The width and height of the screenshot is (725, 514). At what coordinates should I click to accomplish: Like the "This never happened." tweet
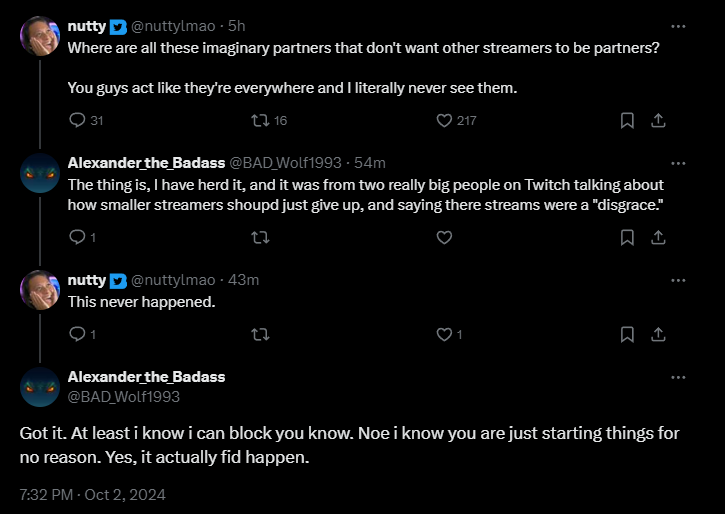[x=445, y=335]
